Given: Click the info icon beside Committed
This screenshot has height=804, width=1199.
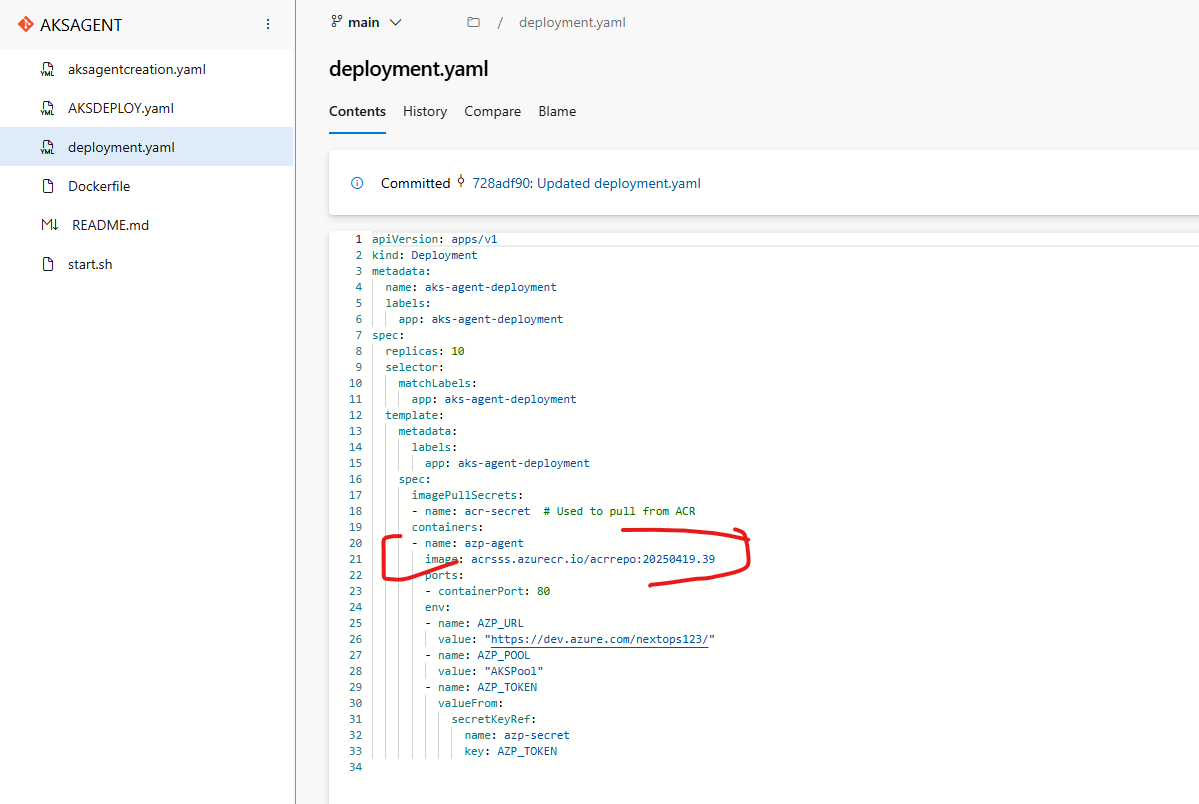Looking at the screenshot, I should [x=357, y=183].
